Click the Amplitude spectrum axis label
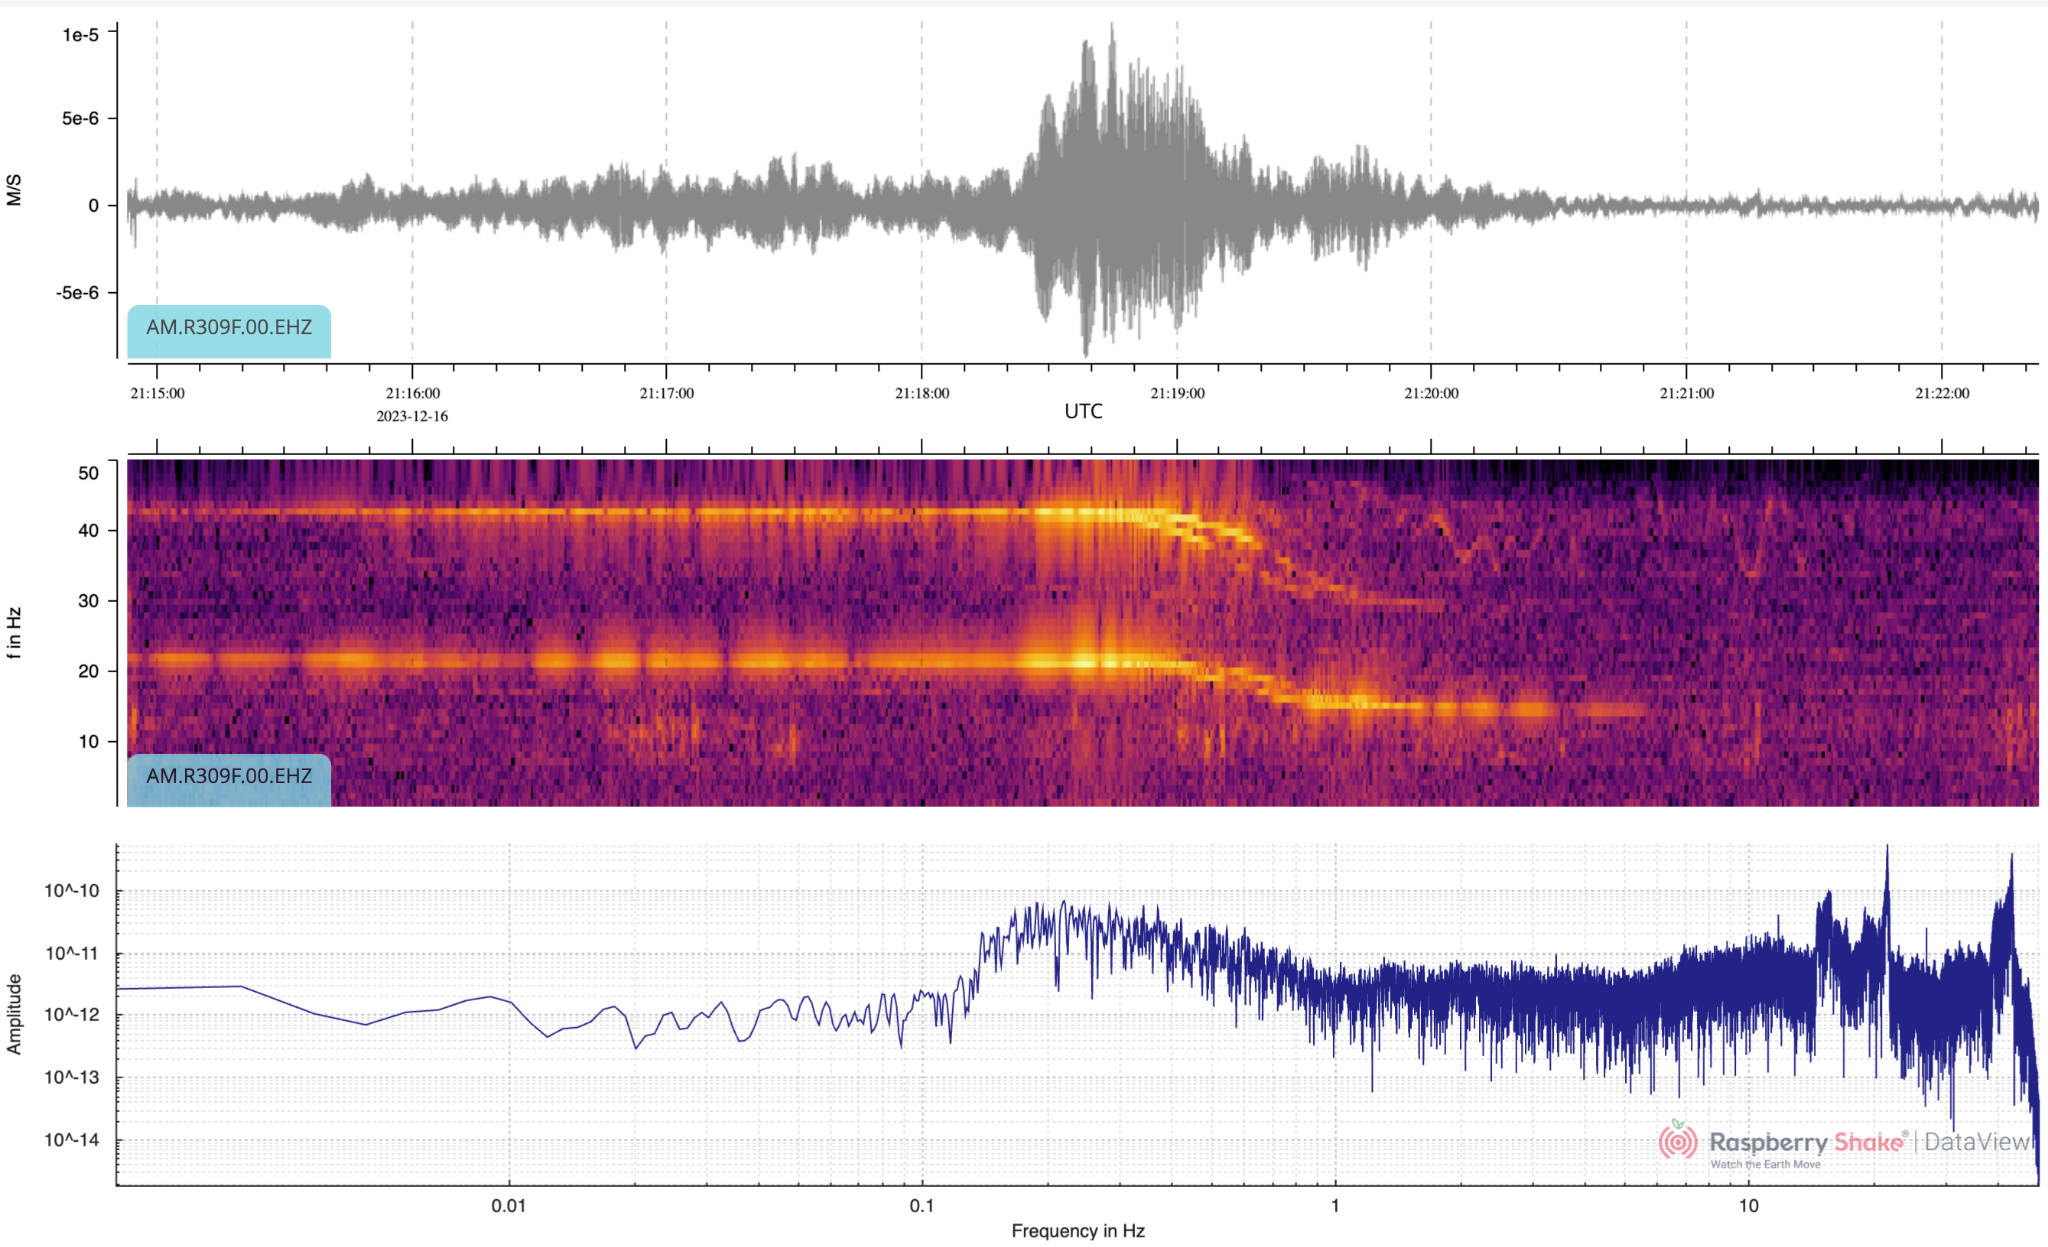Screen dimensions: 2048x1247 click(14, 1014)
